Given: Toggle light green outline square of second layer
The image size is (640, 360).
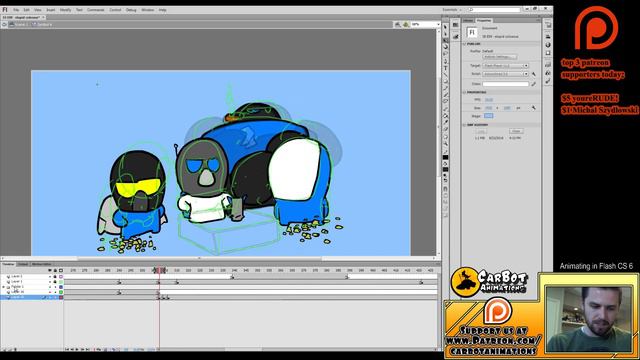Looking at the screenshot, I should point(61,282).
